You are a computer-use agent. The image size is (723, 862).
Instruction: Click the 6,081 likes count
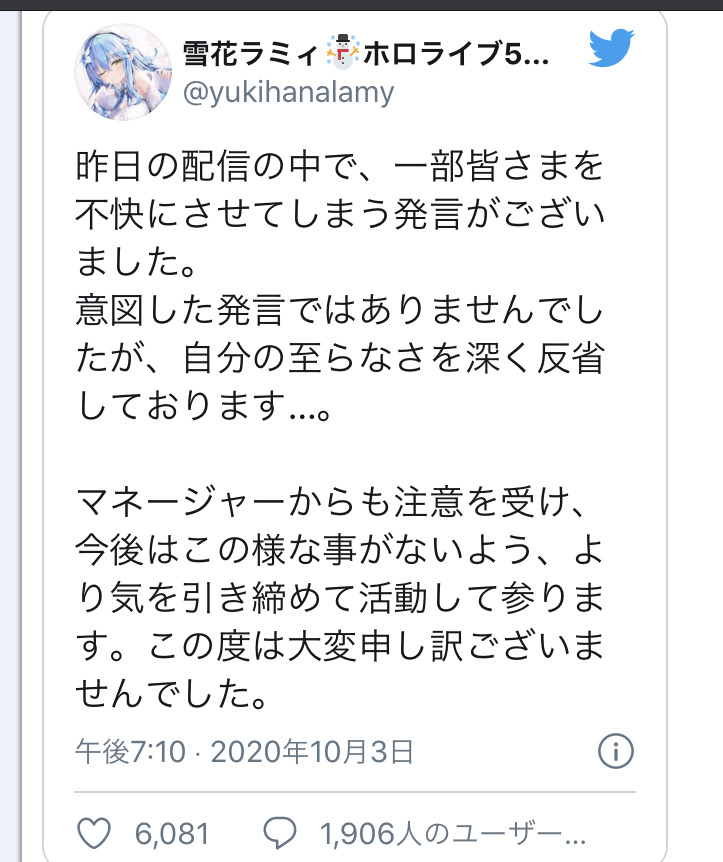(172, 833)
